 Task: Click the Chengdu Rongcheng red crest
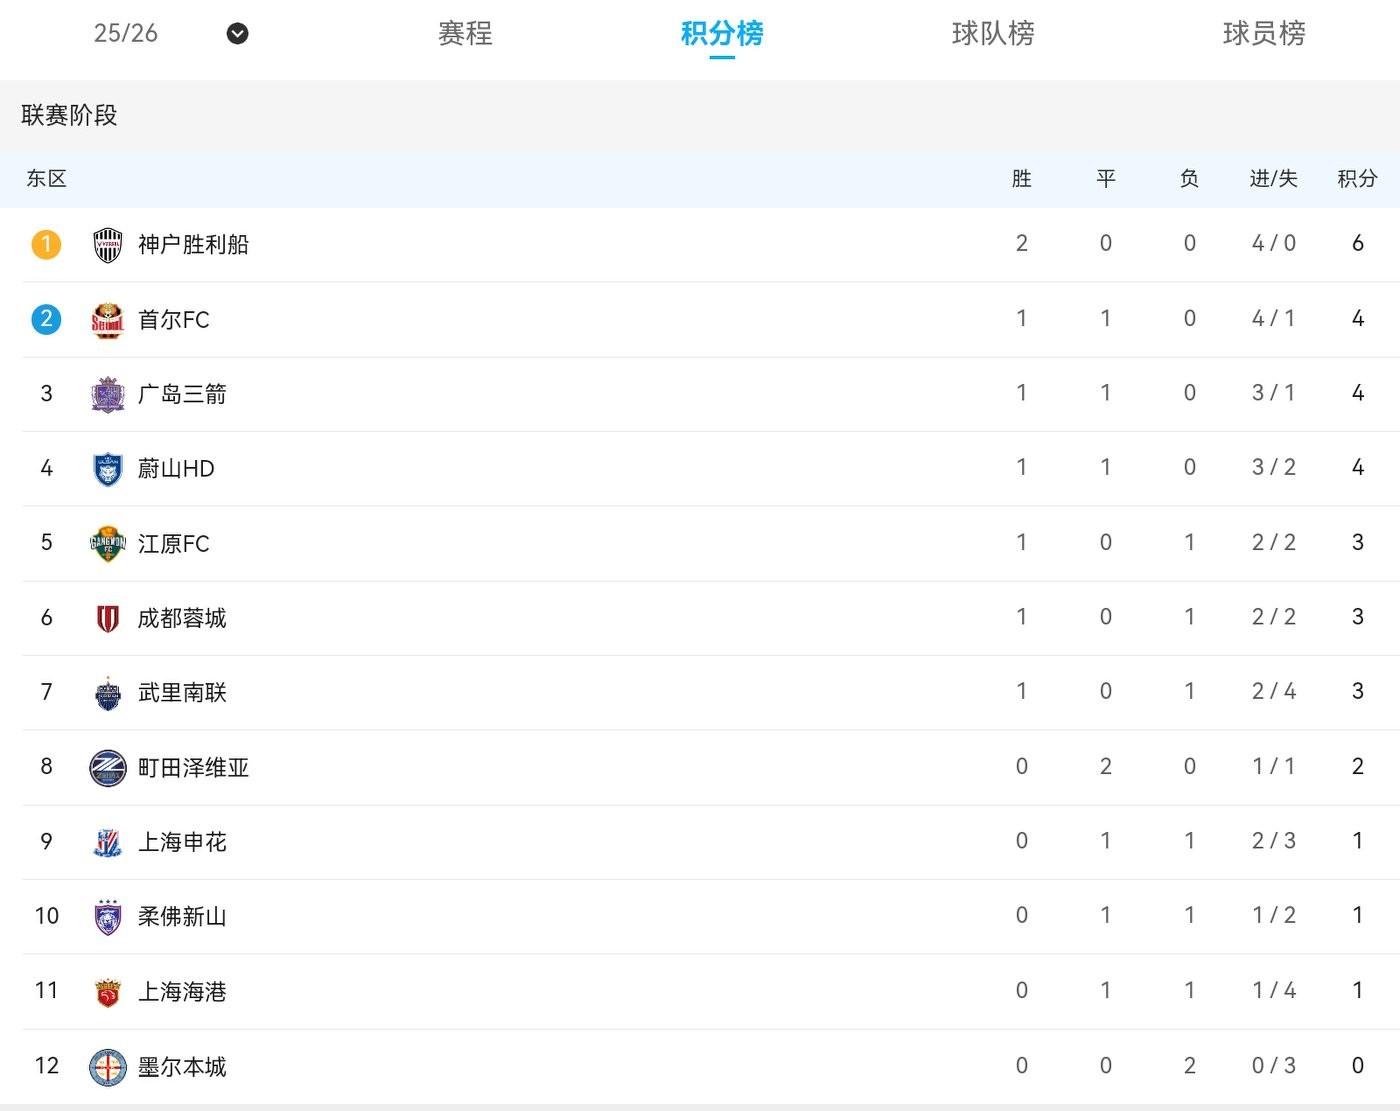107,618
